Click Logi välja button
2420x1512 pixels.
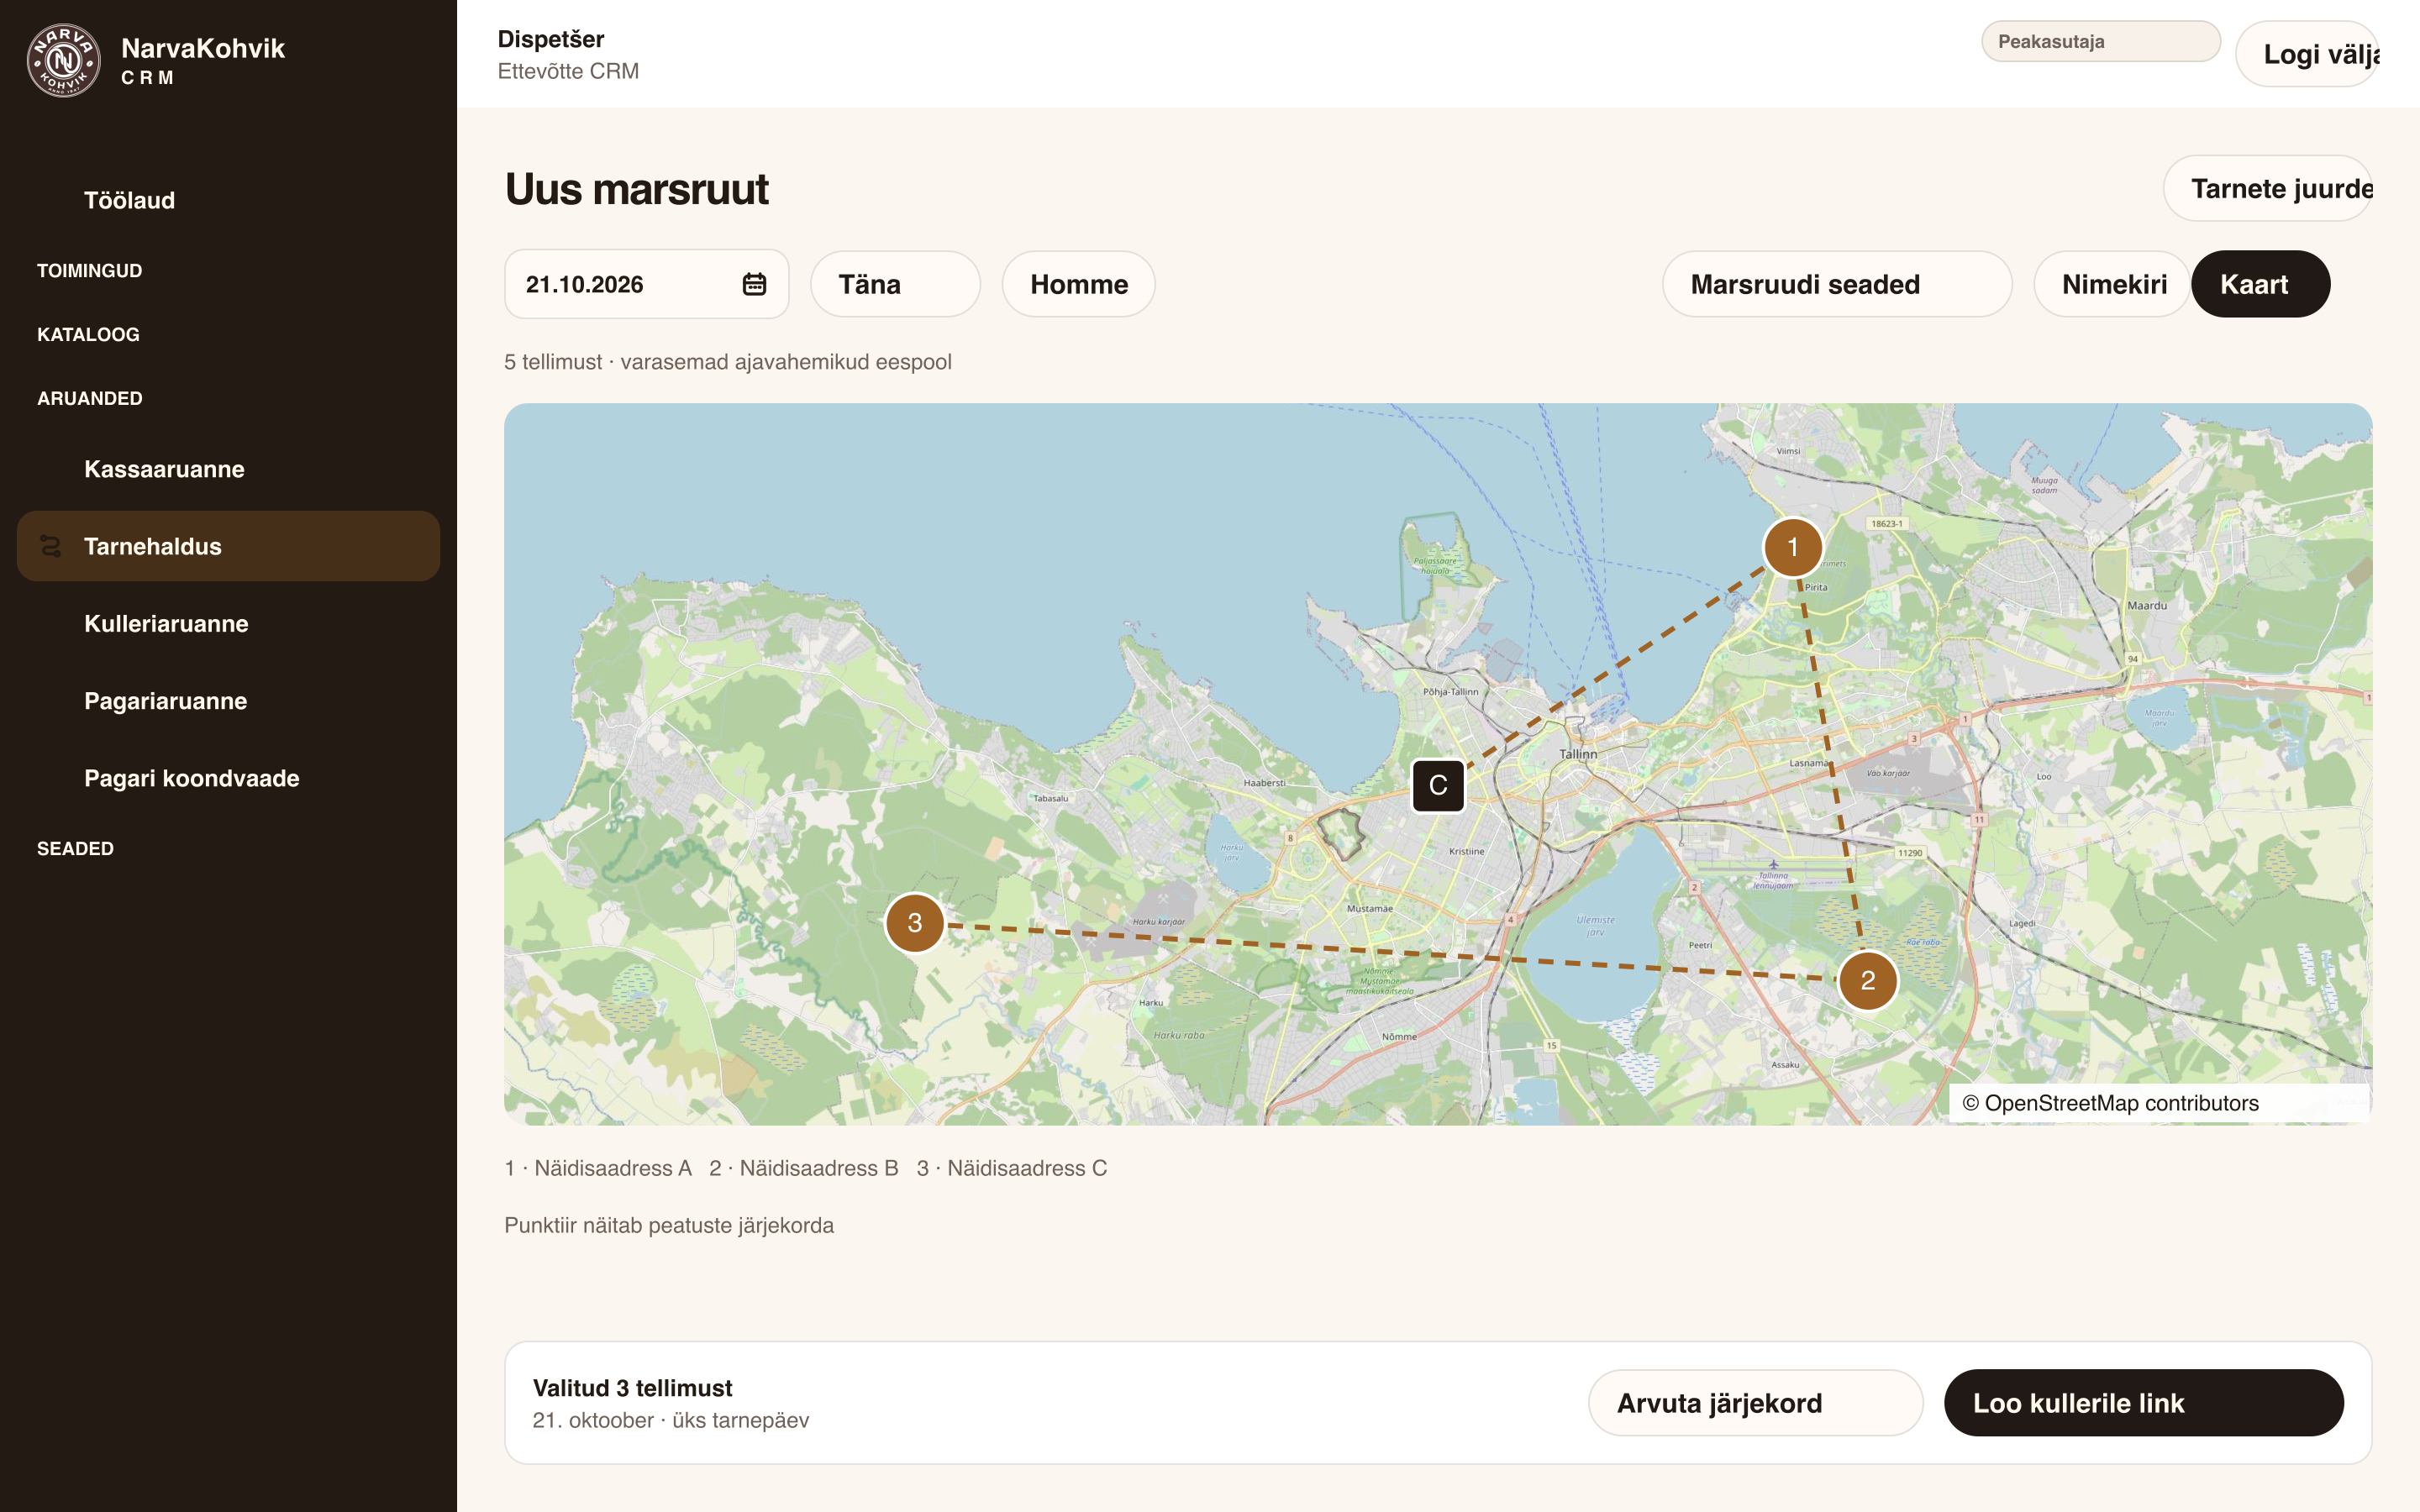click(x=2307, y=54)
